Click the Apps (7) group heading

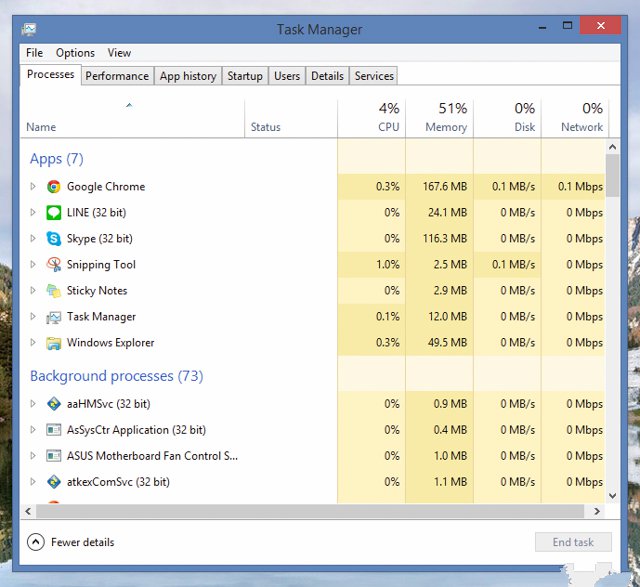(x=56, y=159)
